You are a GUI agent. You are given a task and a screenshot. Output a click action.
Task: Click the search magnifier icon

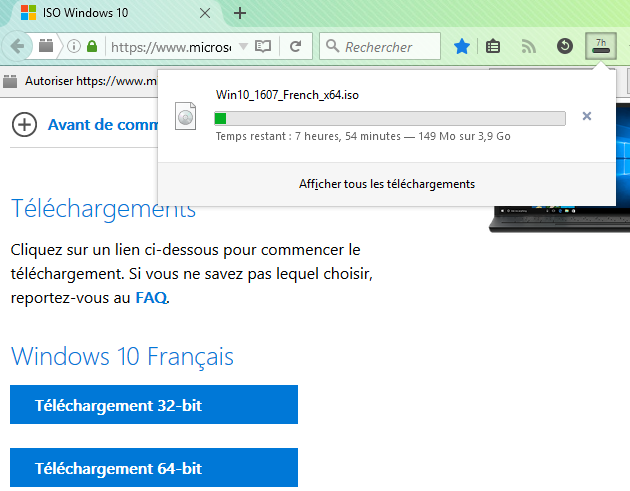coord(332,46)
